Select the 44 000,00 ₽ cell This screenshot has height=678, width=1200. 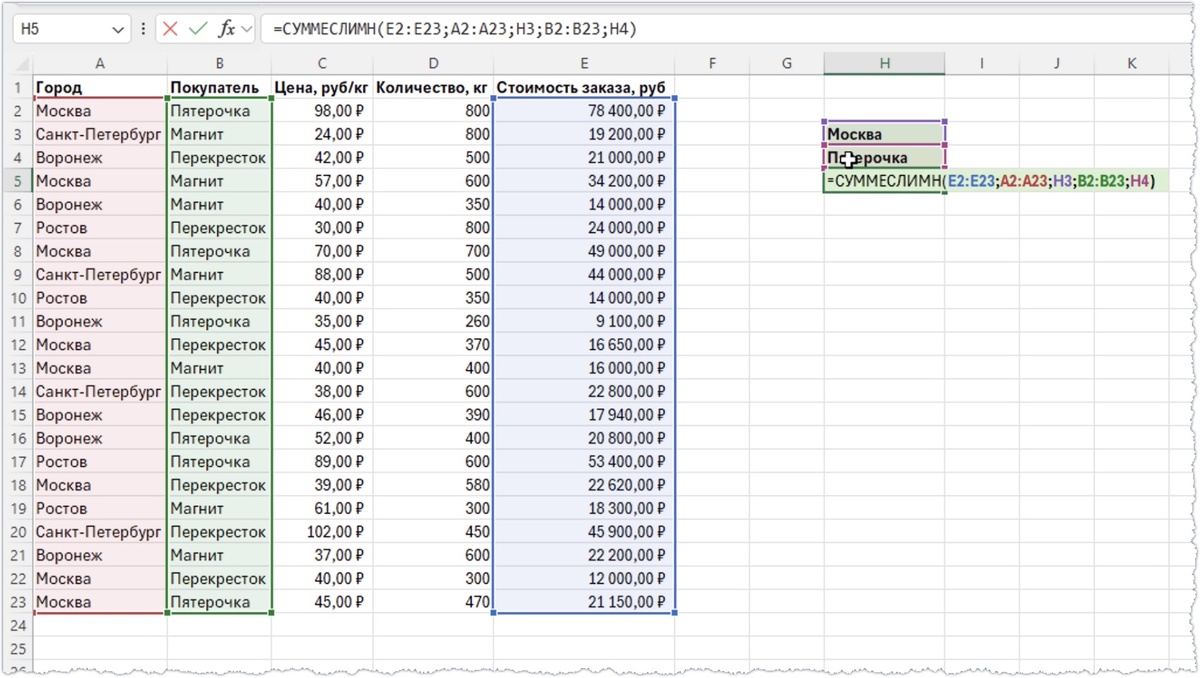(x=585, y=275)
